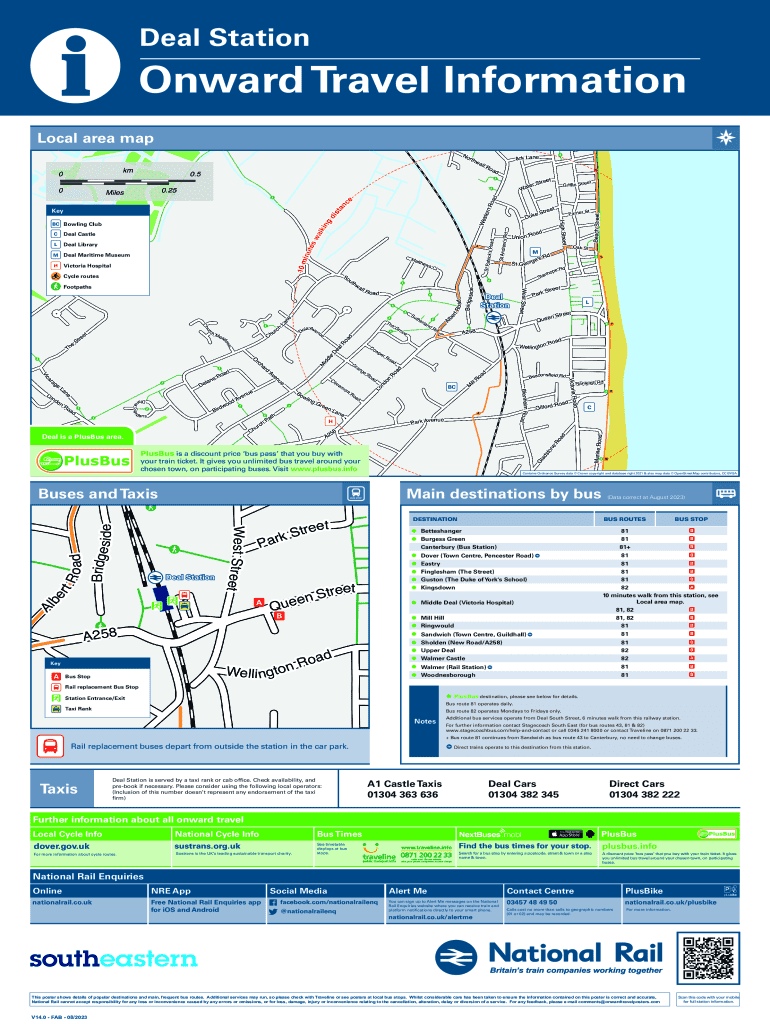Click the southeastern logo
This screenshot has height=1024, width=770.
click(113, 959)
